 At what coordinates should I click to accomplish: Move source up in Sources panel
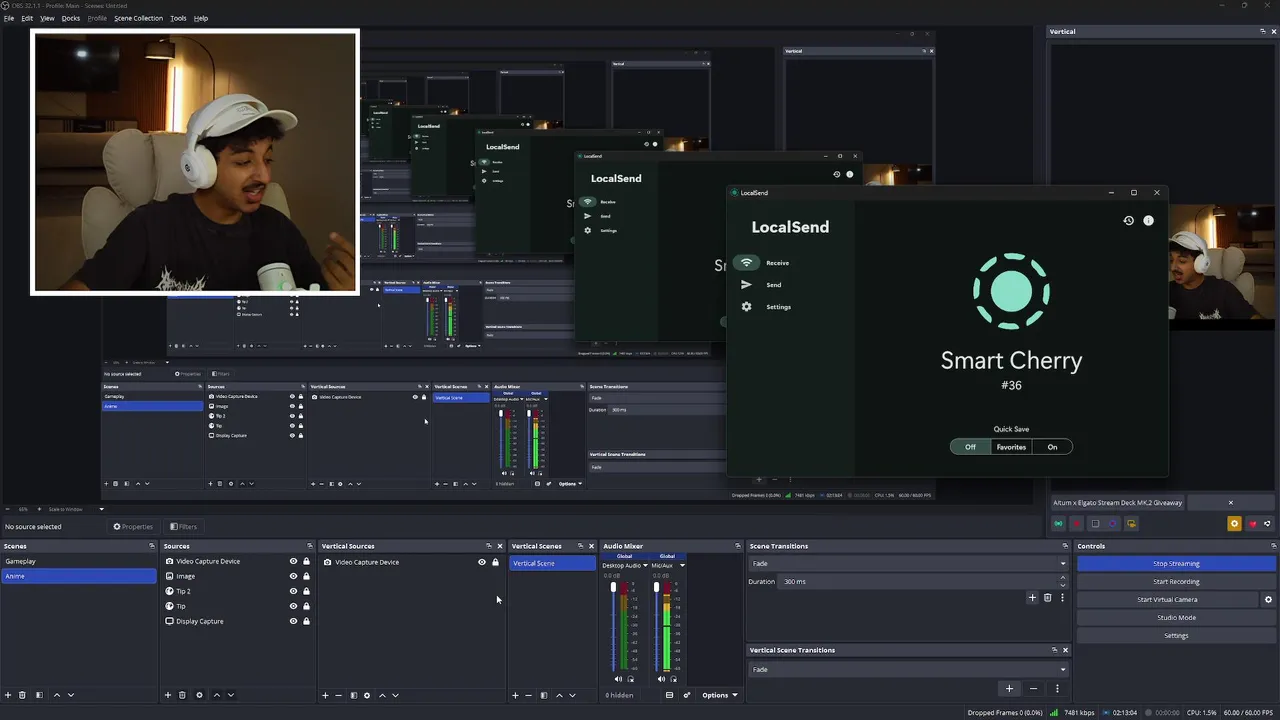click(216, 695)
